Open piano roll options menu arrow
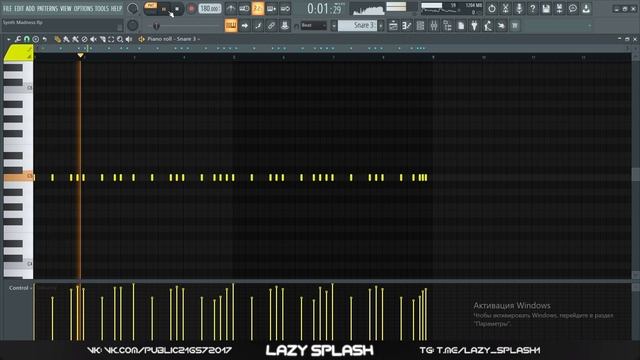 click(x=9, y=39)
